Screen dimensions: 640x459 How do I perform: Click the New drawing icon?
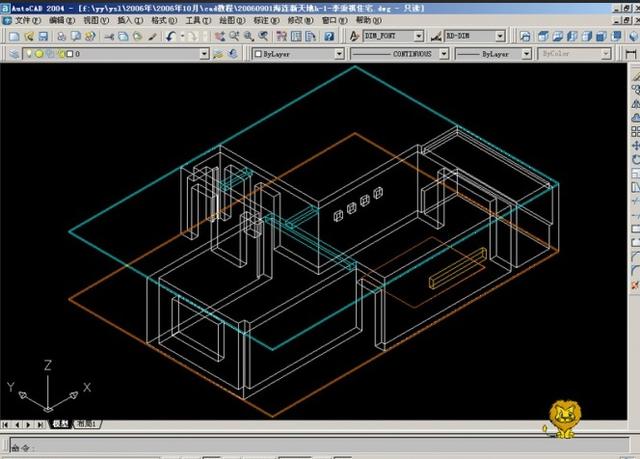[x=14, y=37]
